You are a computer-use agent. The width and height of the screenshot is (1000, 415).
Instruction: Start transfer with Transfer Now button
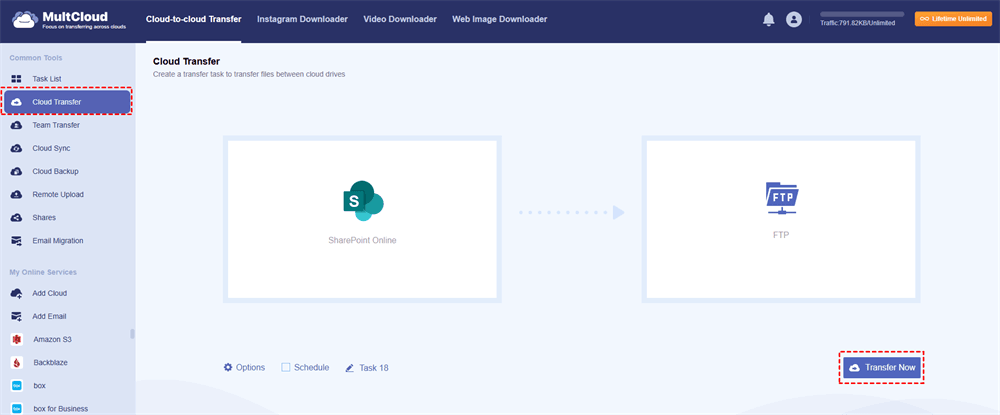(x=881, y=368)
